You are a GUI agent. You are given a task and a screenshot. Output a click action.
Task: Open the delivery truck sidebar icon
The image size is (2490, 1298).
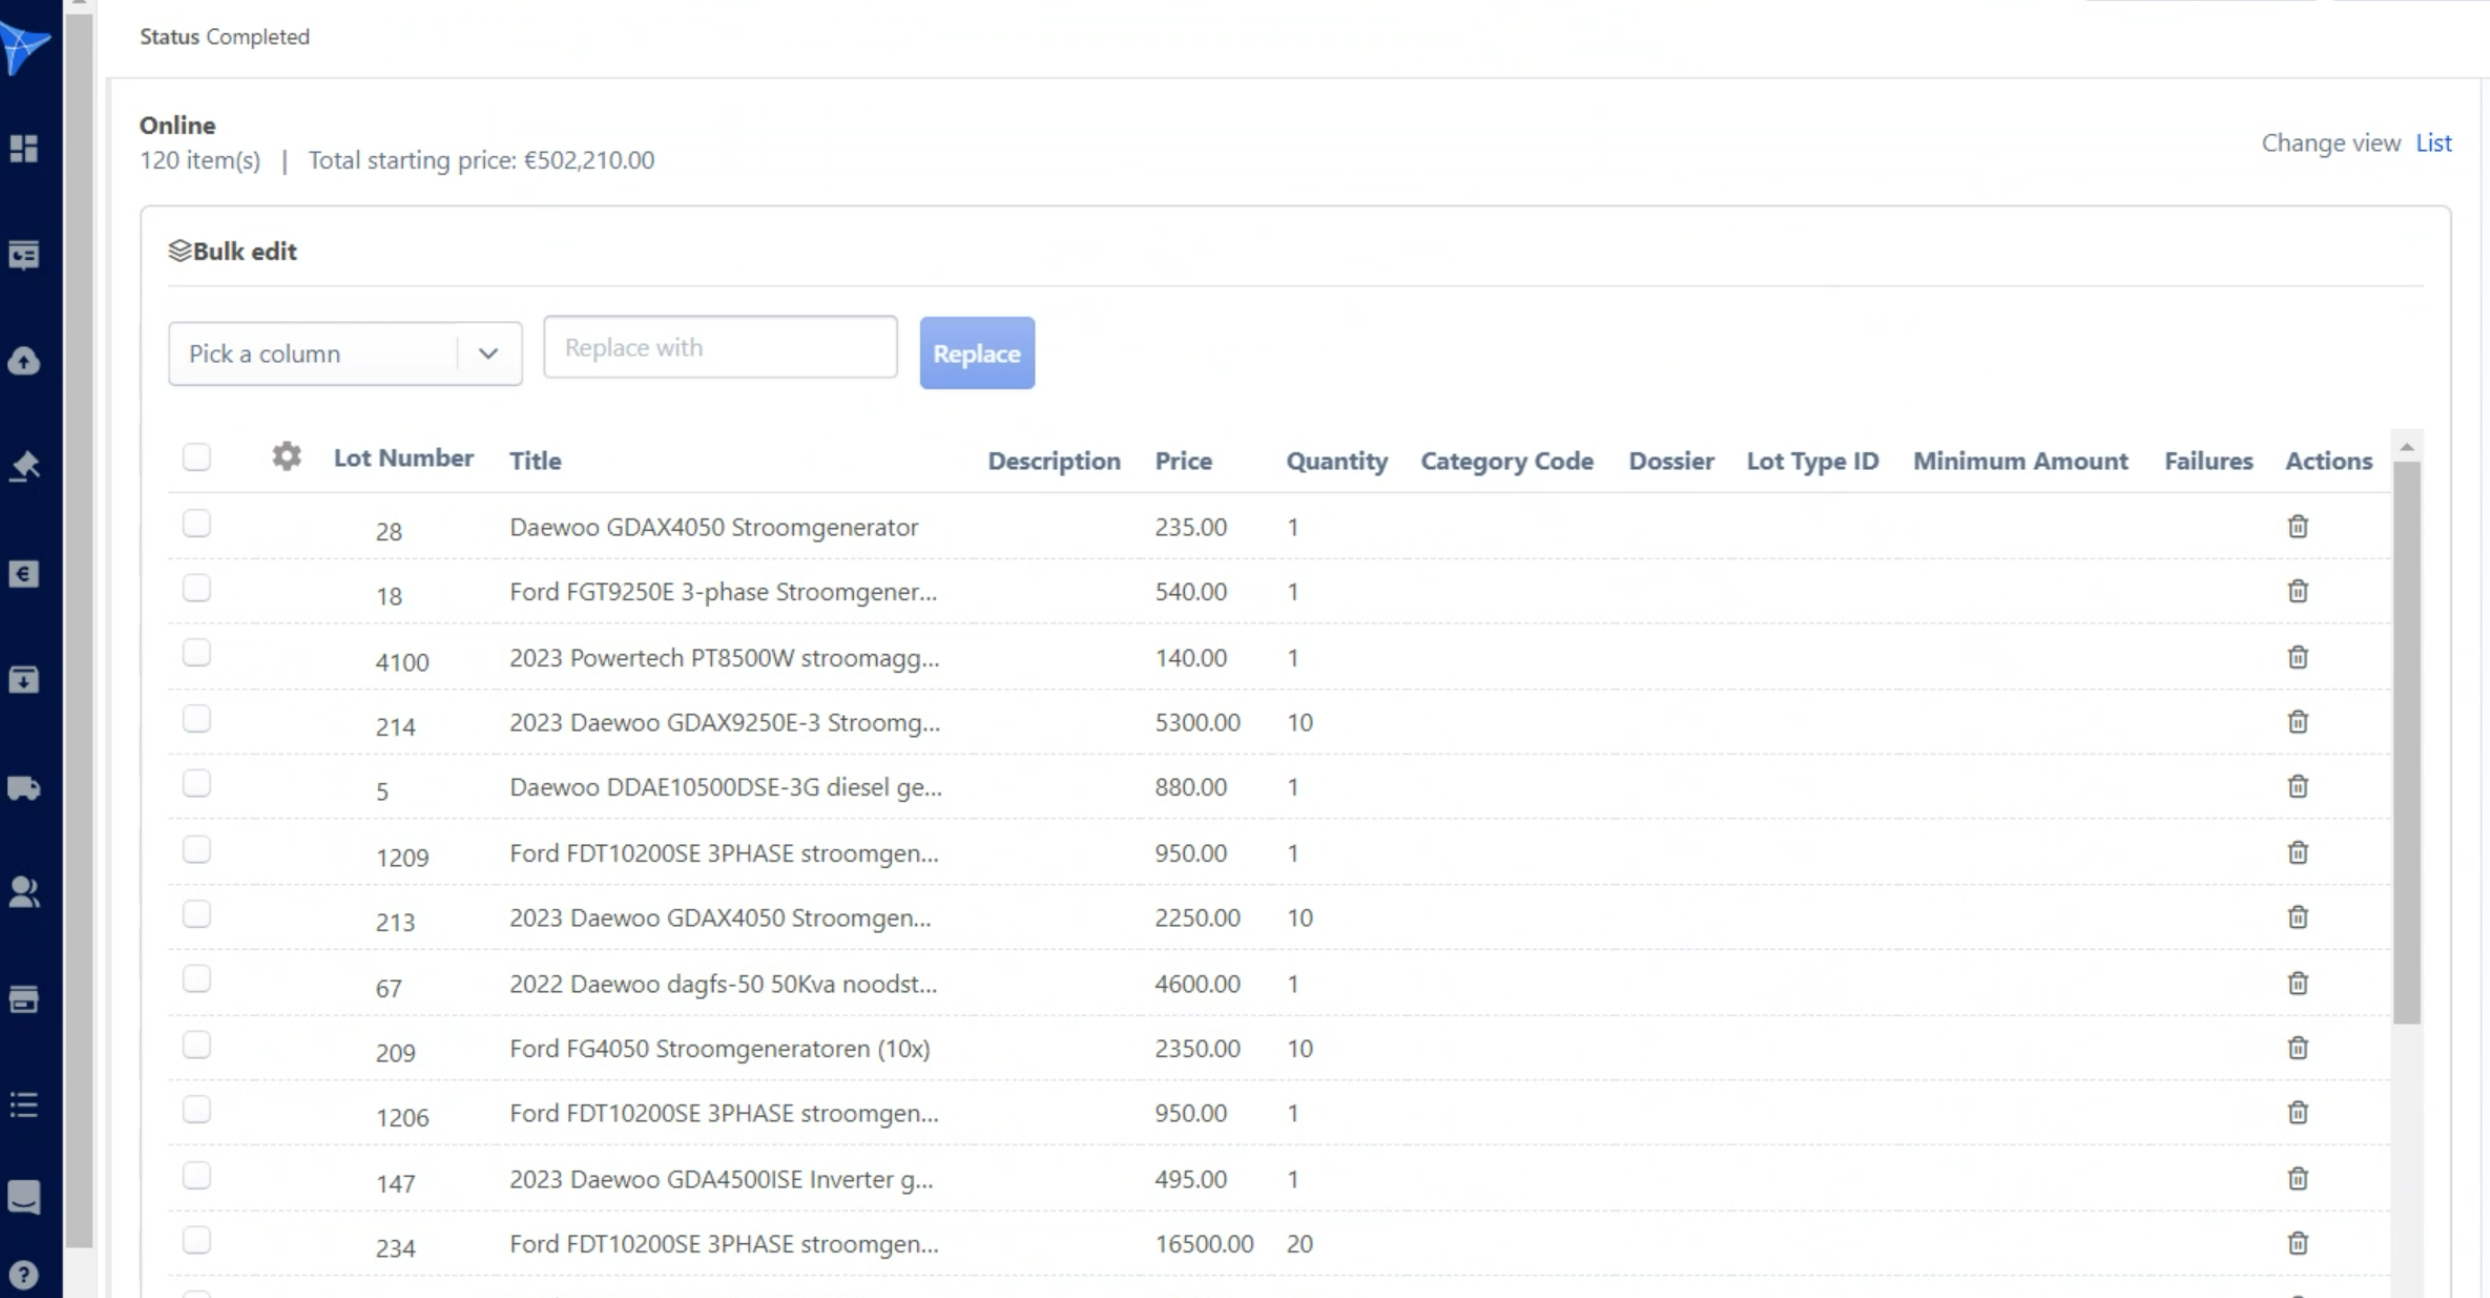tap(24, 788)
